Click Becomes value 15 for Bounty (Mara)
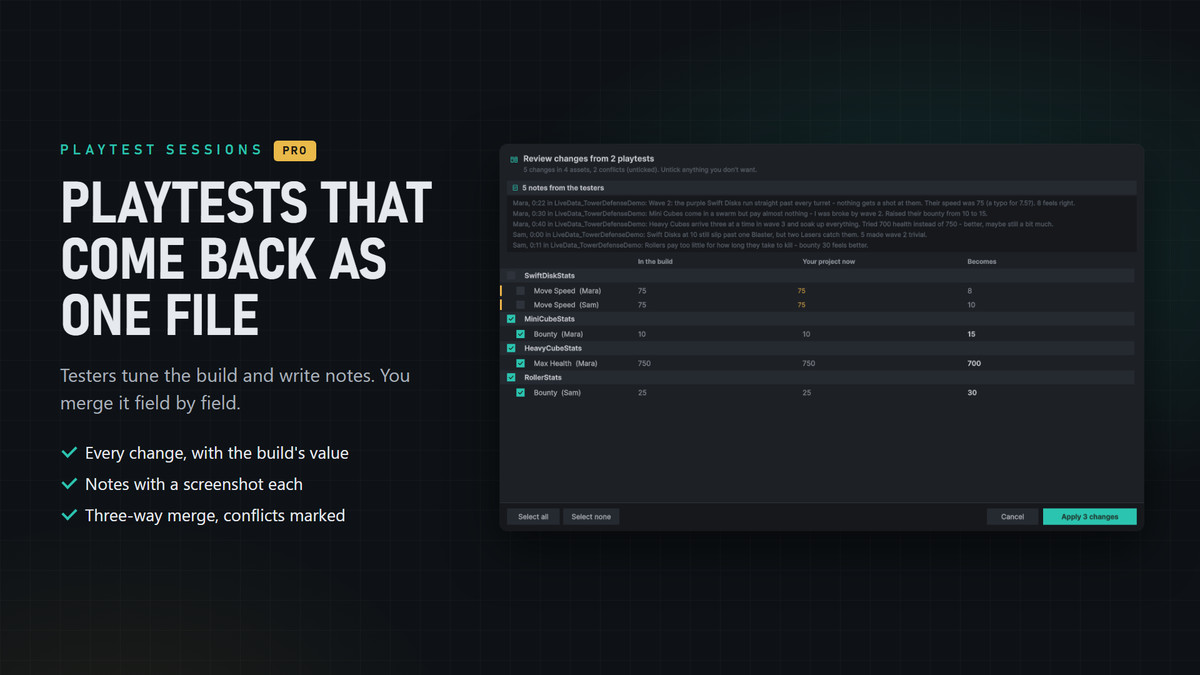This screenshot has width=1200, height=675. point(971,334)
